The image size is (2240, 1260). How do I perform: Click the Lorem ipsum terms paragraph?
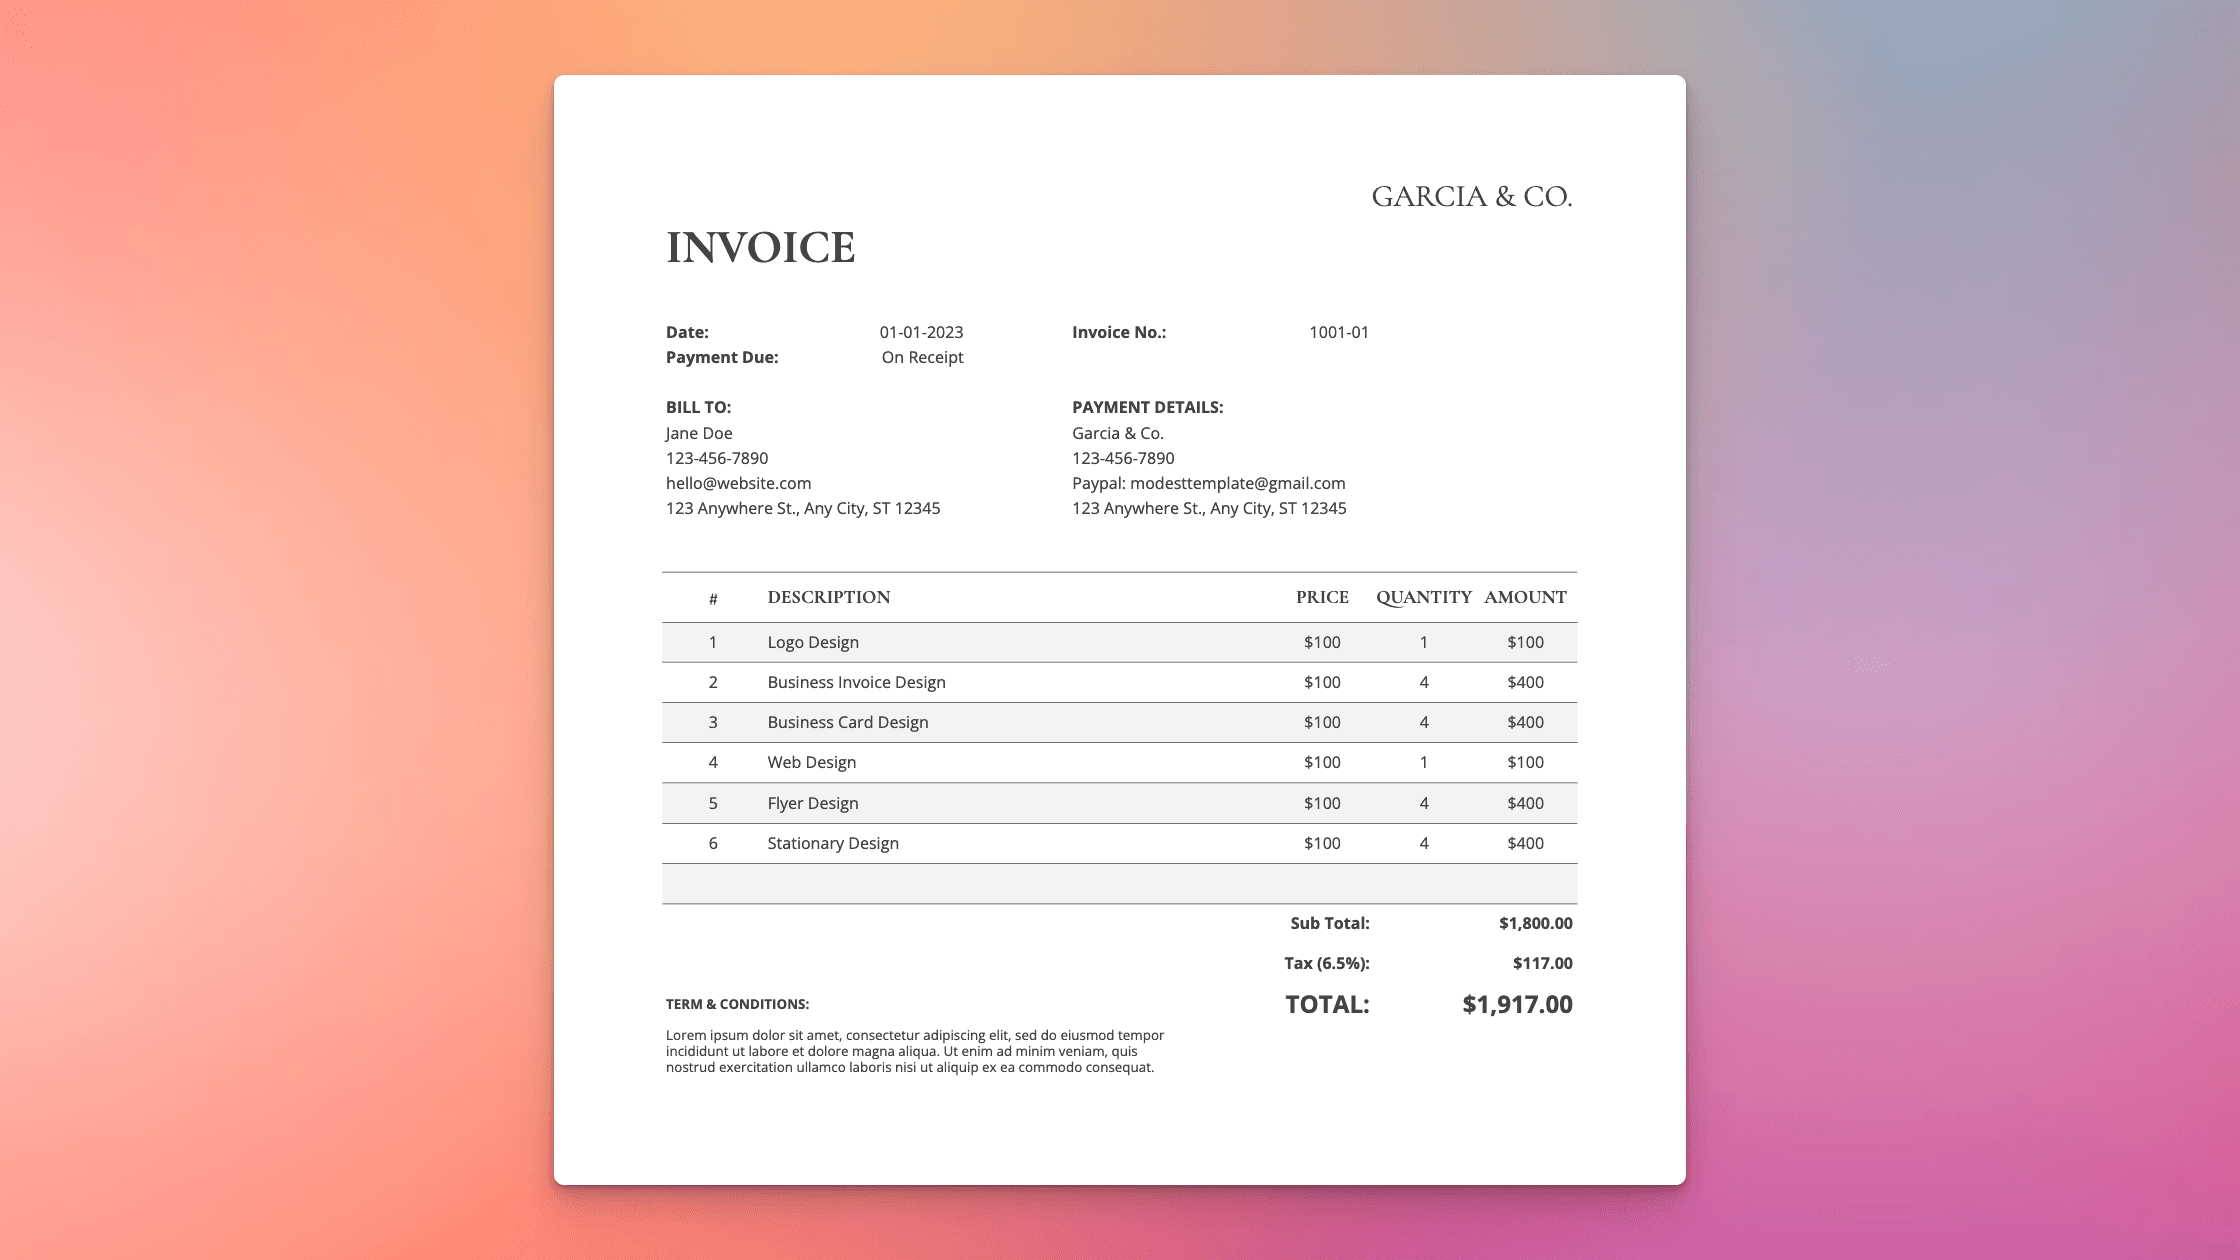coord(915,1051)
